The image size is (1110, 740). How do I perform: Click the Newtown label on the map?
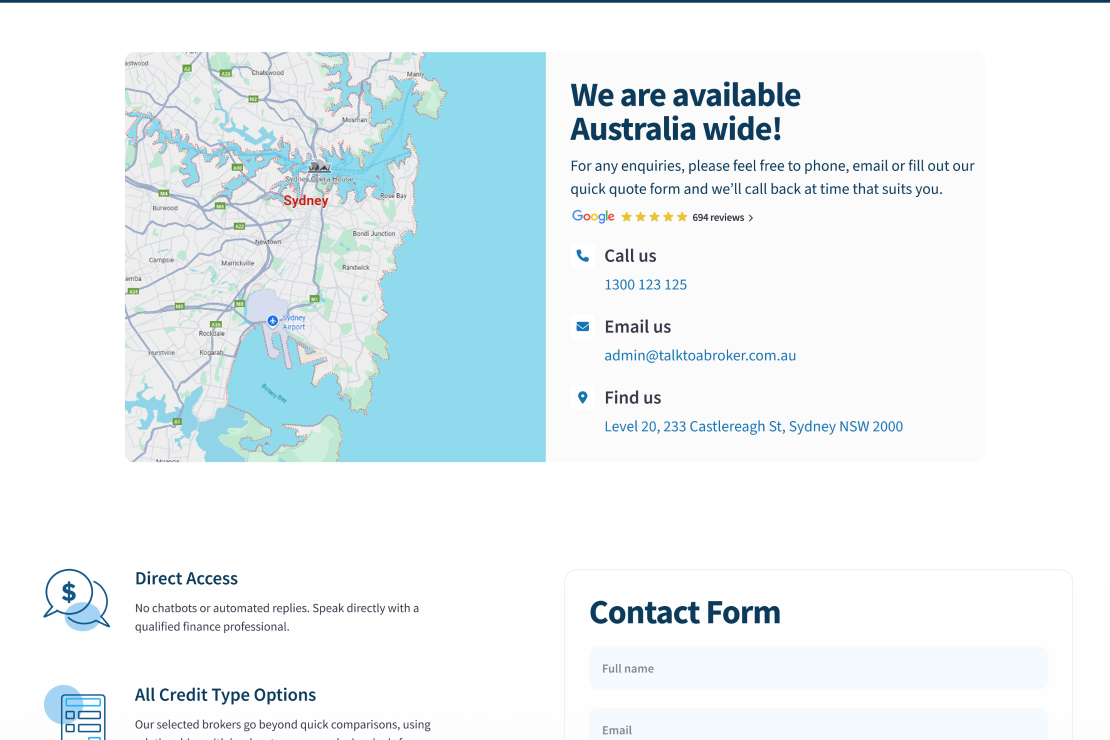pyautogui.click(x=268, y=242)
